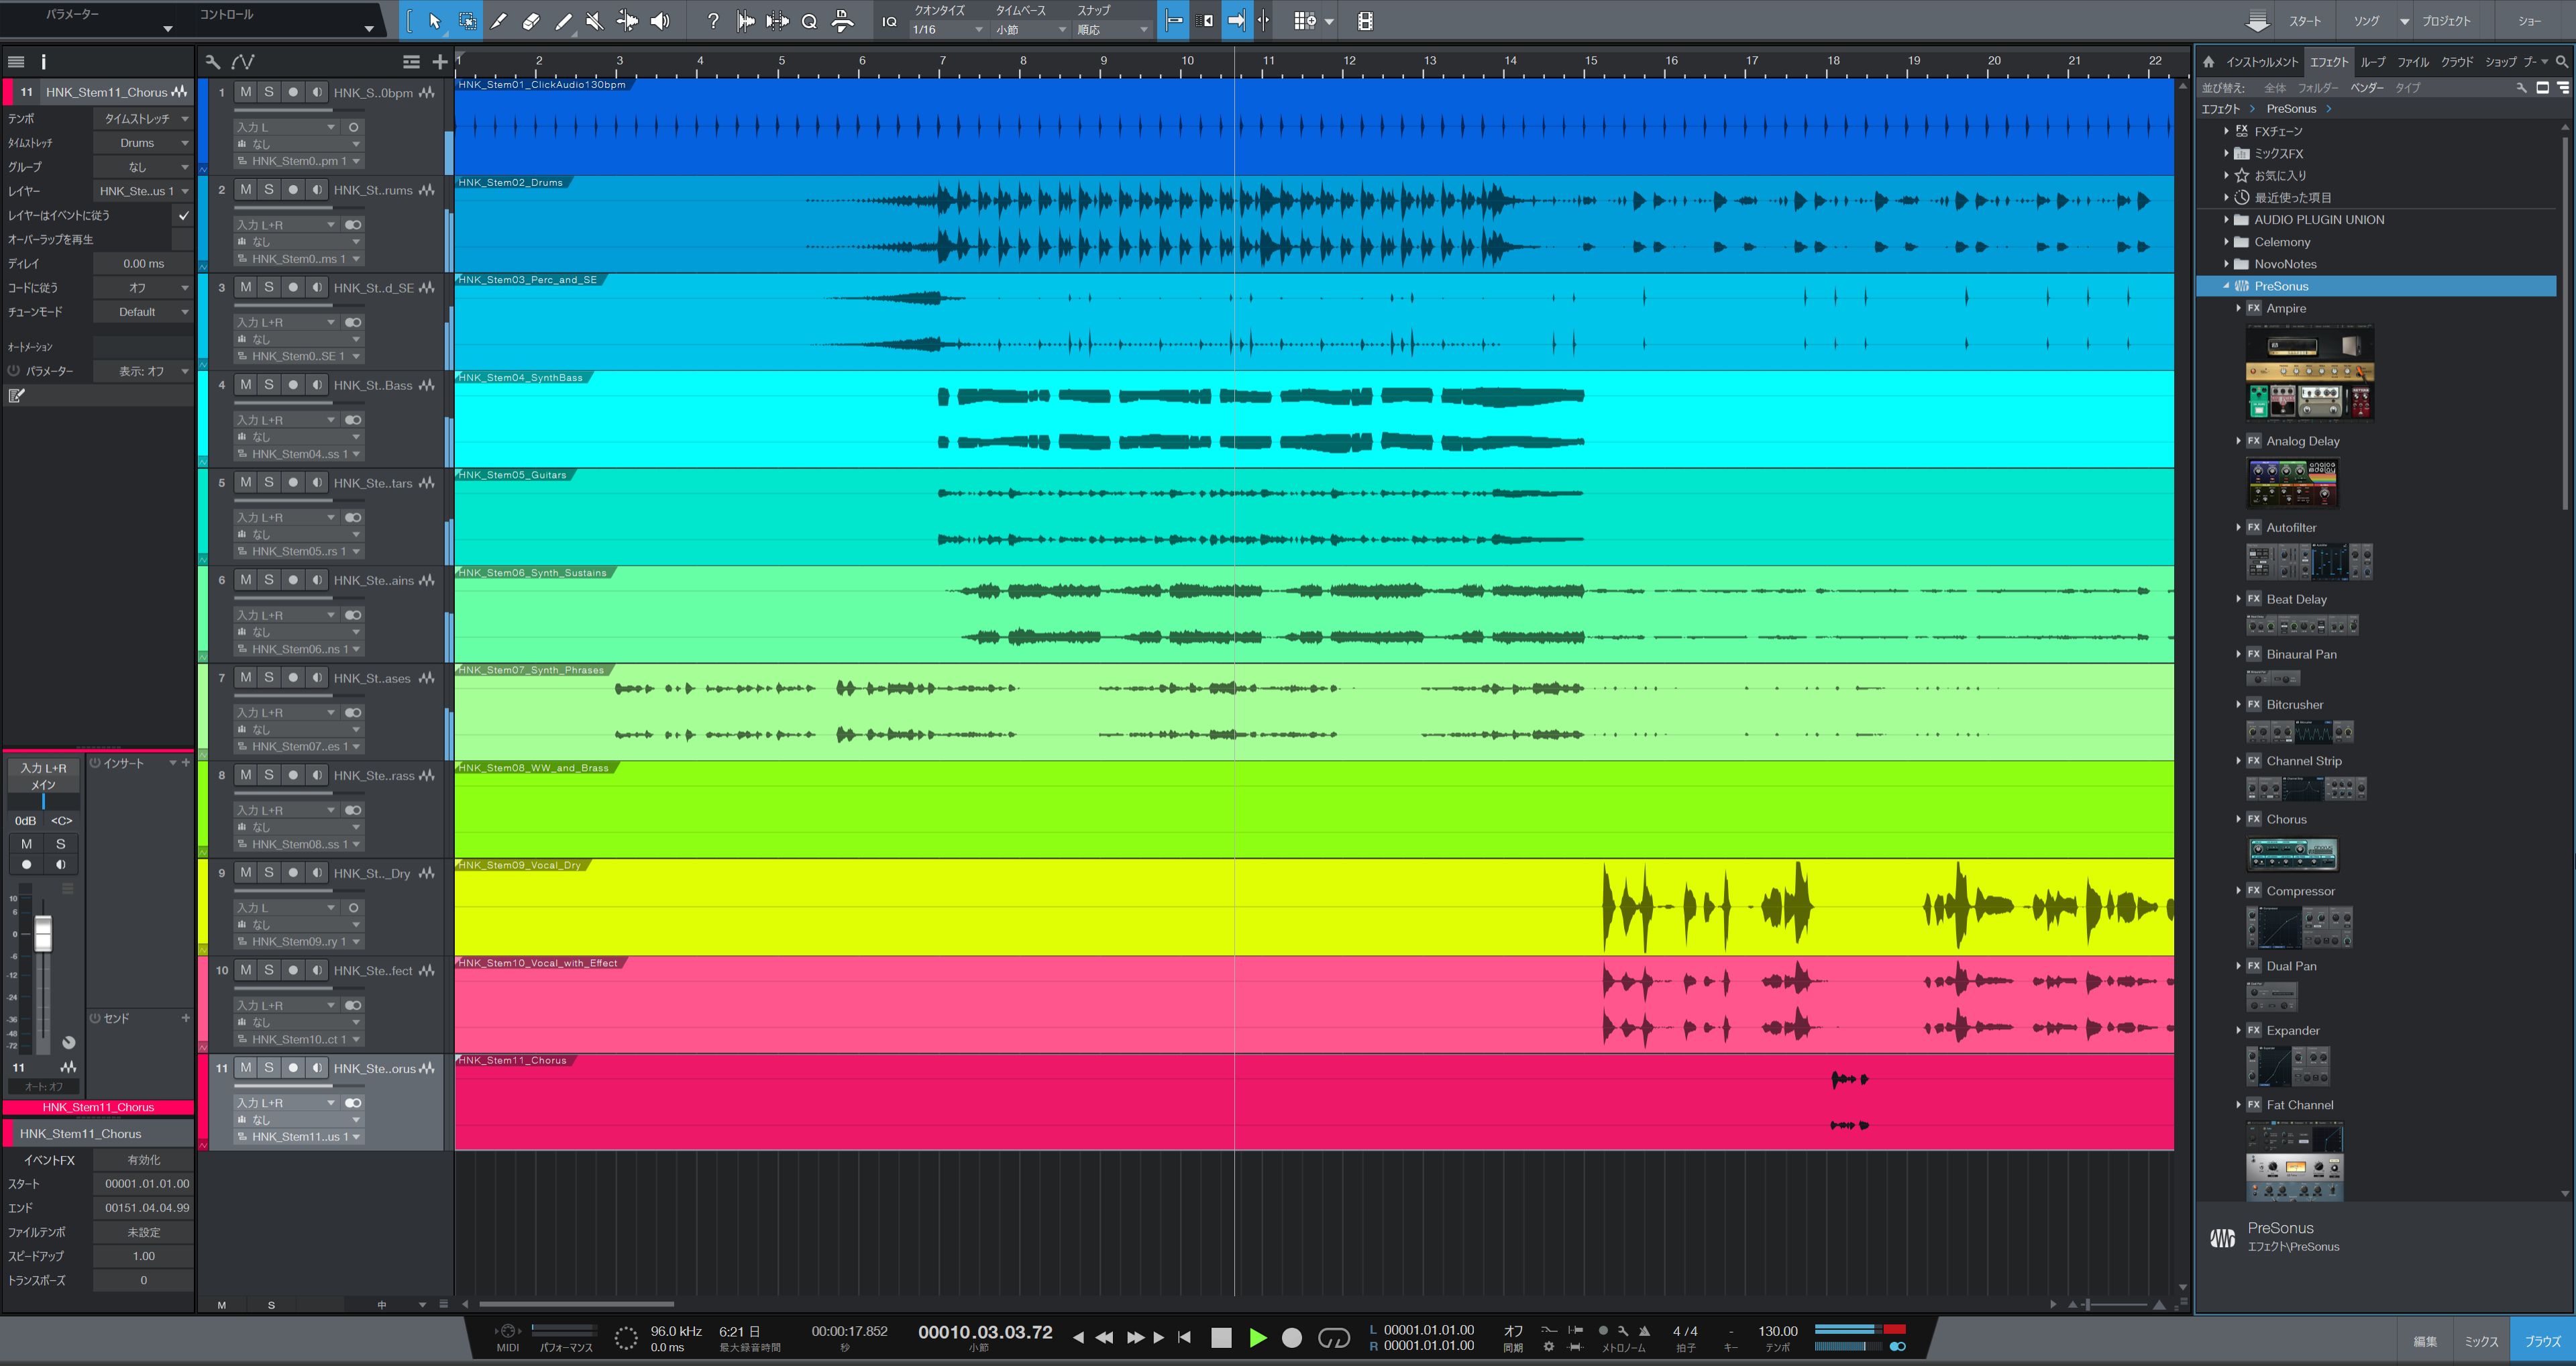The image size is (2576, 1366).
Task: Select the Eraser tool
Action: (x=531, y=21)
